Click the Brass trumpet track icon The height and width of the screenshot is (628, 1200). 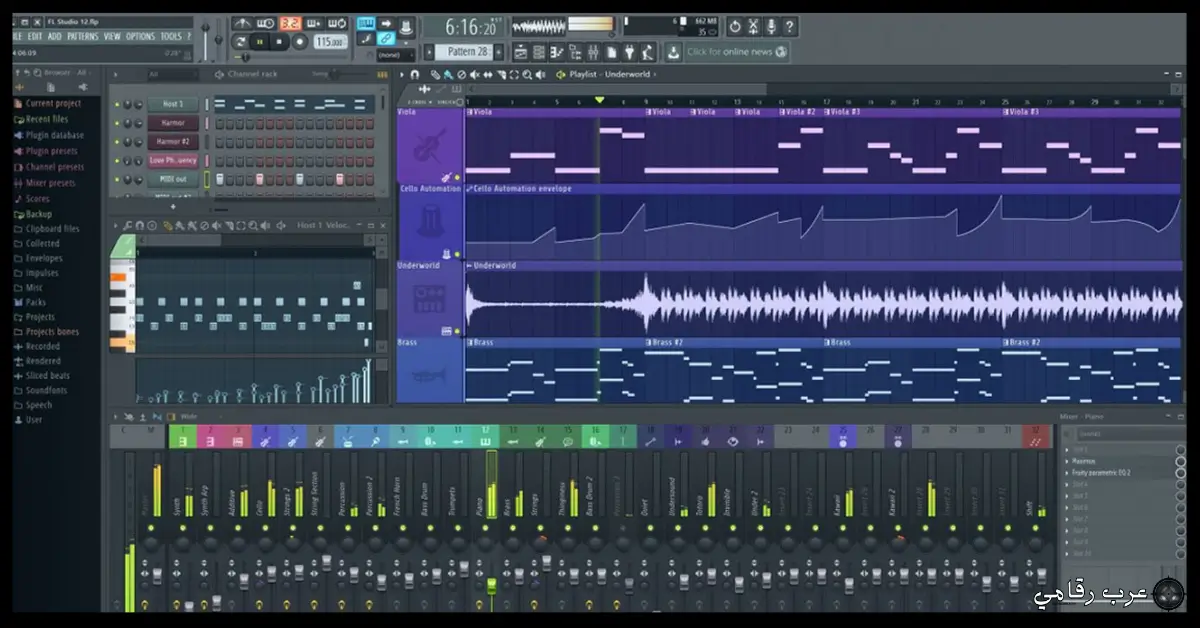[x=431, y=378]
